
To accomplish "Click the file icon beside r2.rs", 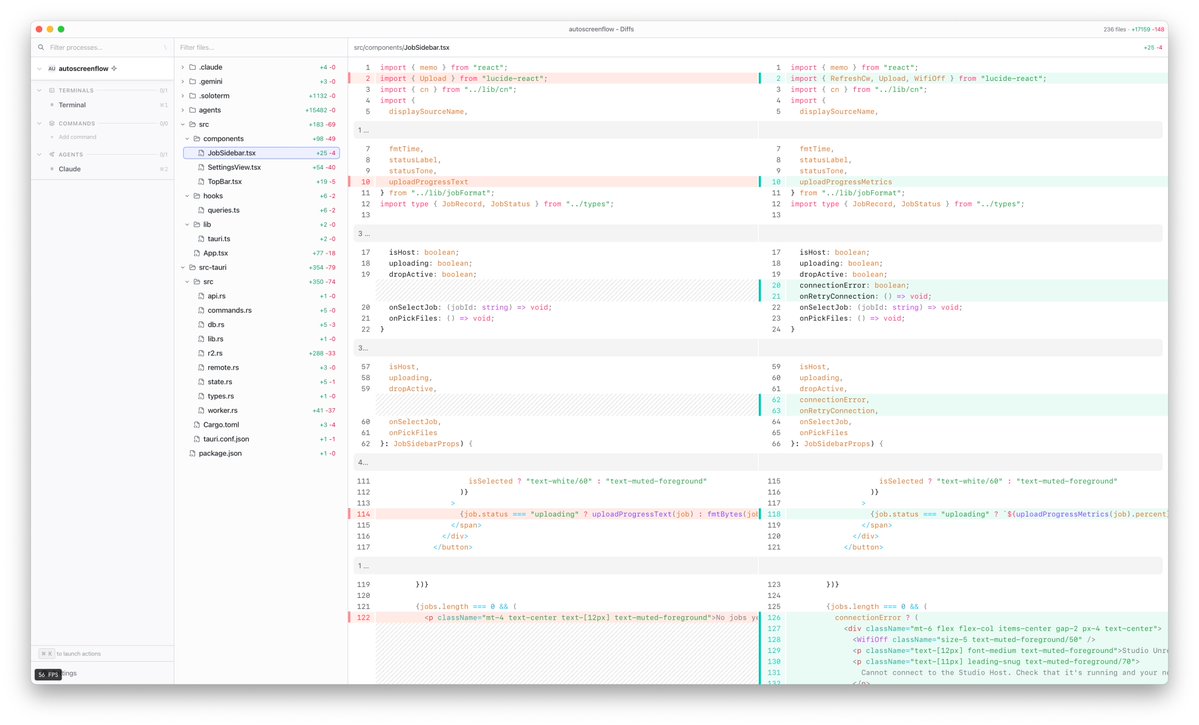I will (x=201, y=353).
